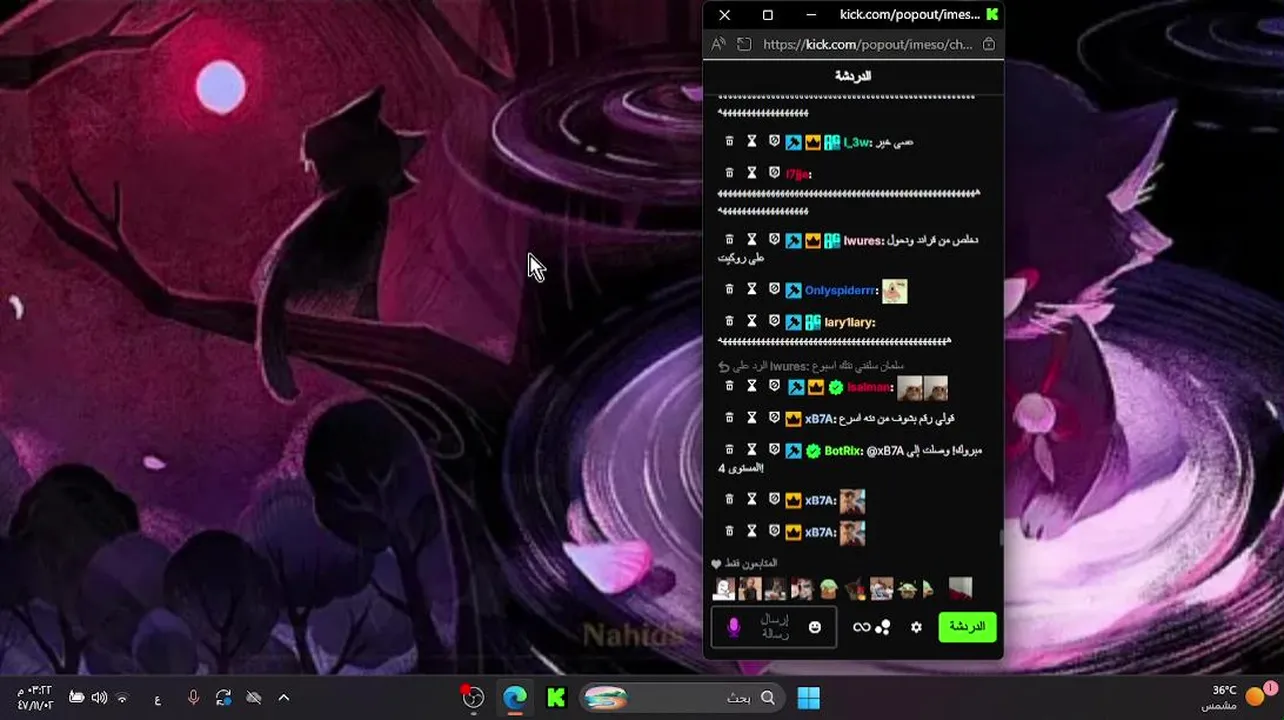Viewport: 1284px width, 720px height.
Task: Timeout isalman with hourglass icon
Action: point(752,387)
